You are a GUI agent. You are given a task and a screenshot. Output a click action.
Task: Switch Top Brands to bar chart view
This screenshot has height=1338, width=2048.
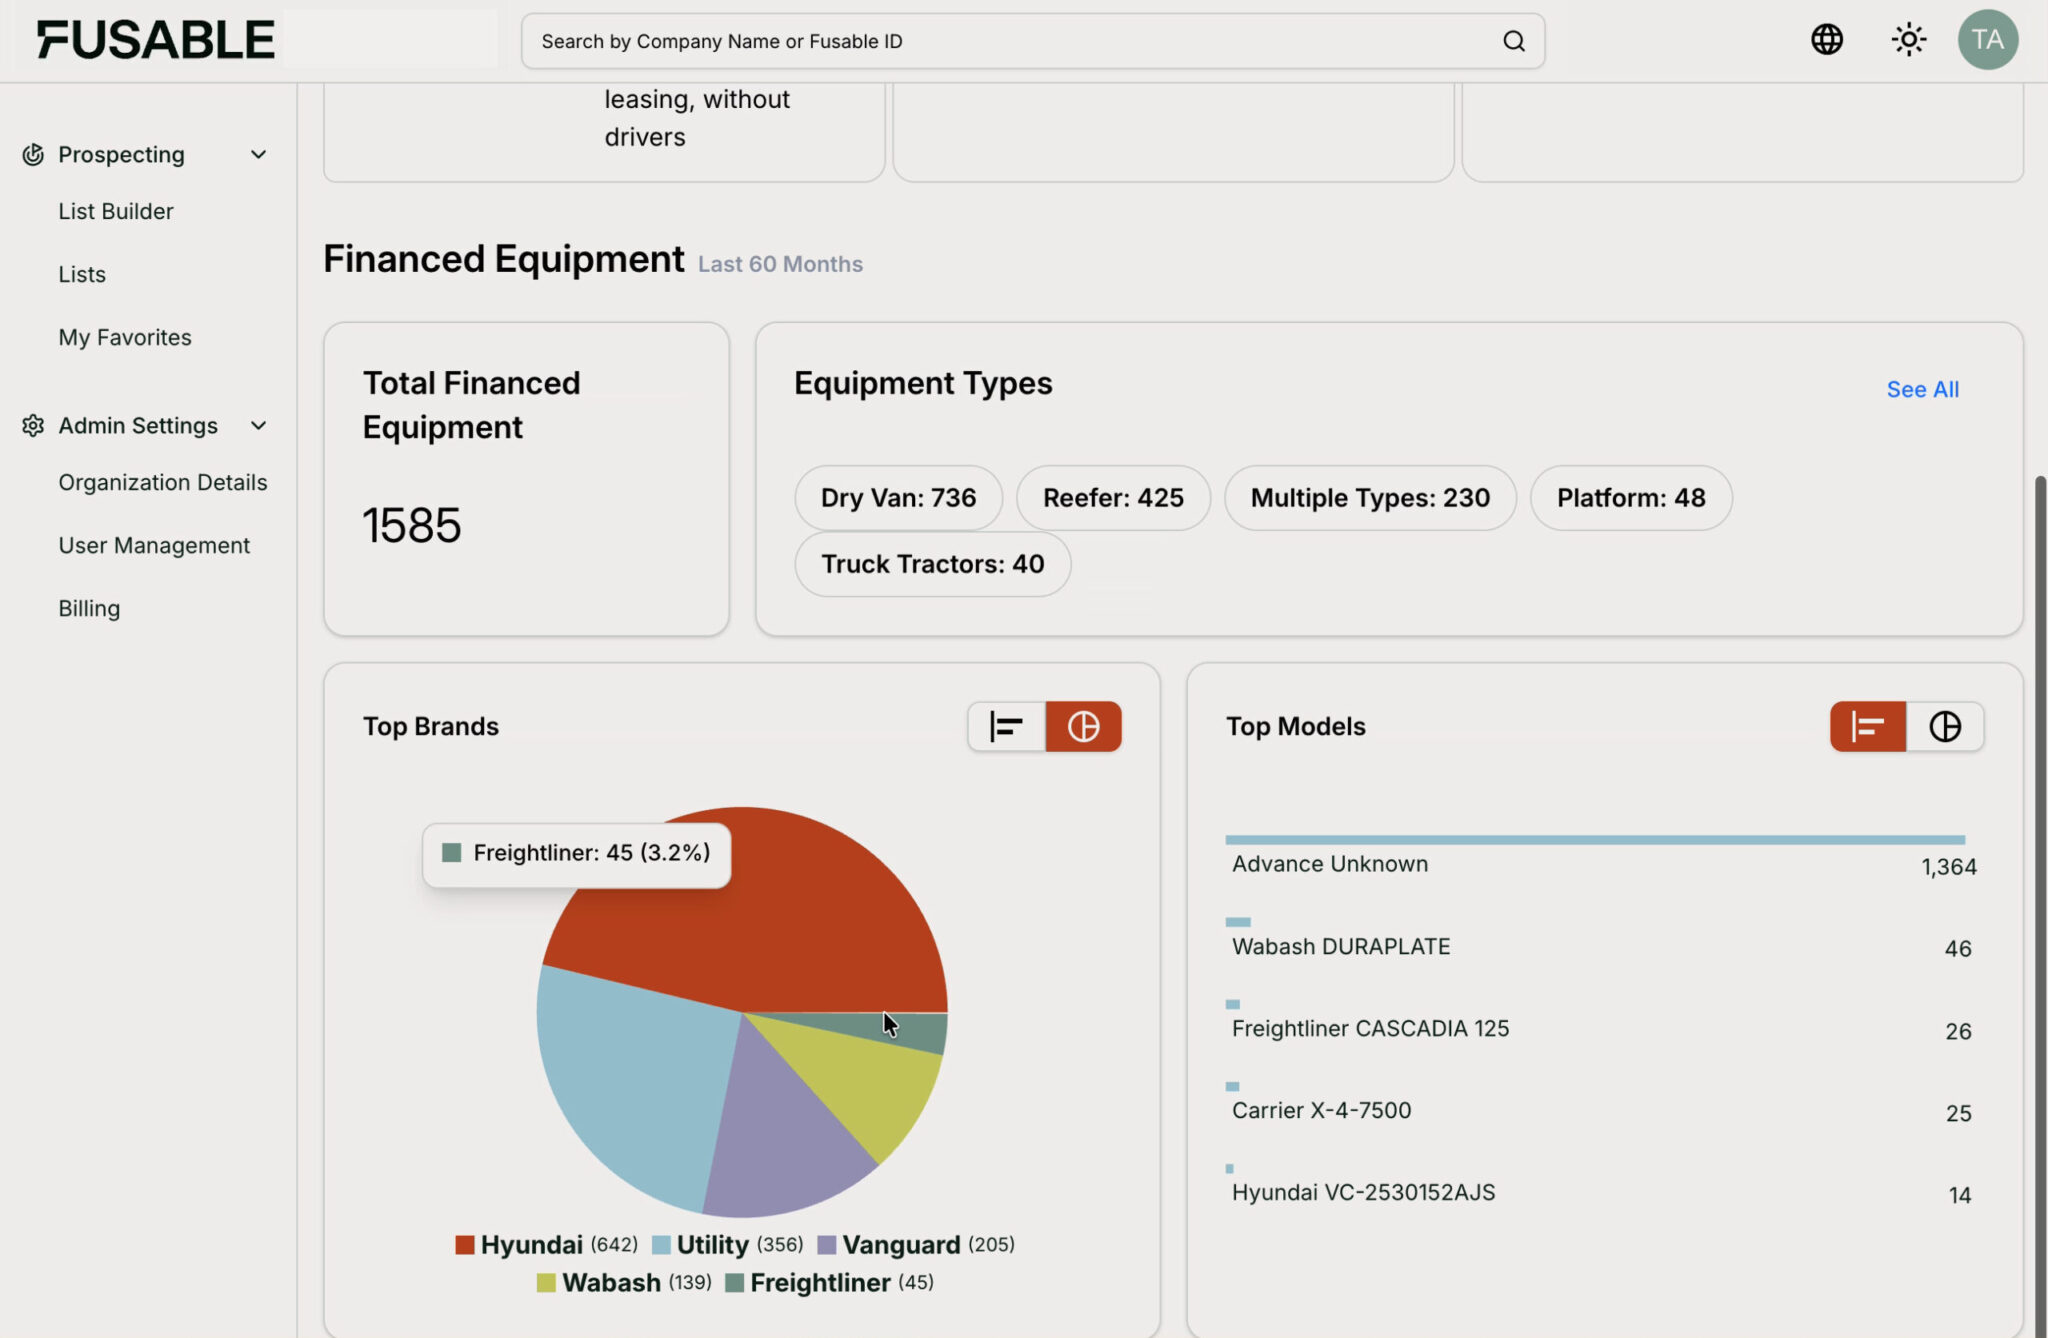click(1006, 726)
